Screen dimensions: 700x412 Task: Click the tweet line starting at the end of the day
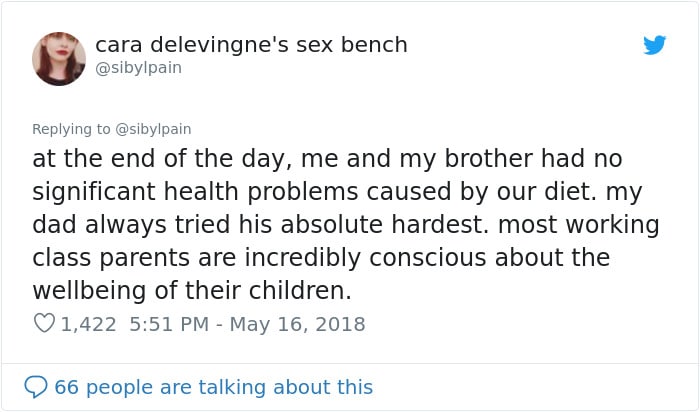tap(327, 158)
